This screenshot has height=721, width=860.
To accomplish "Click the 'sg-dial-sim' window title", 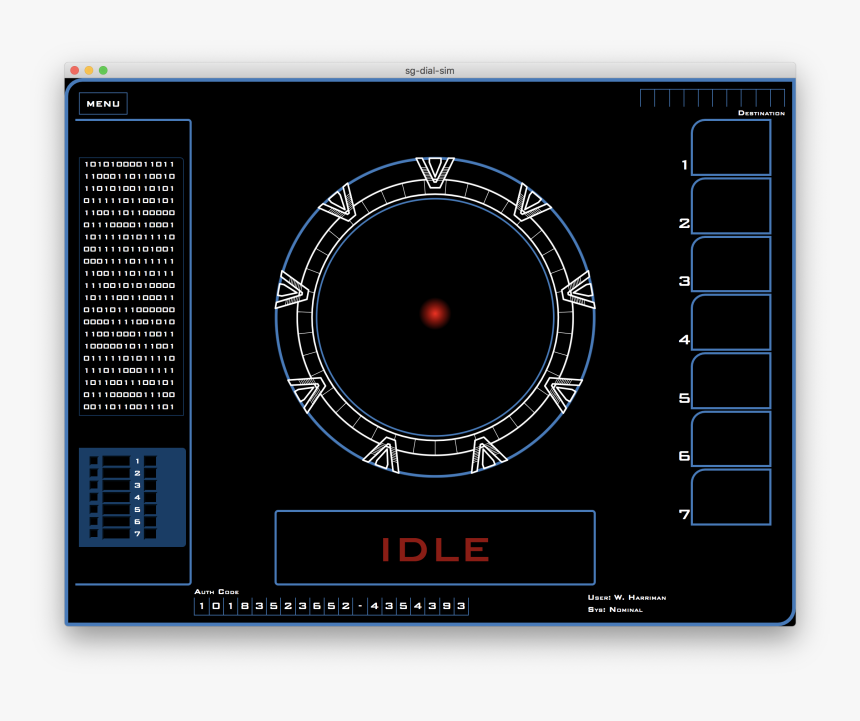I will click(x=429, y=70).
